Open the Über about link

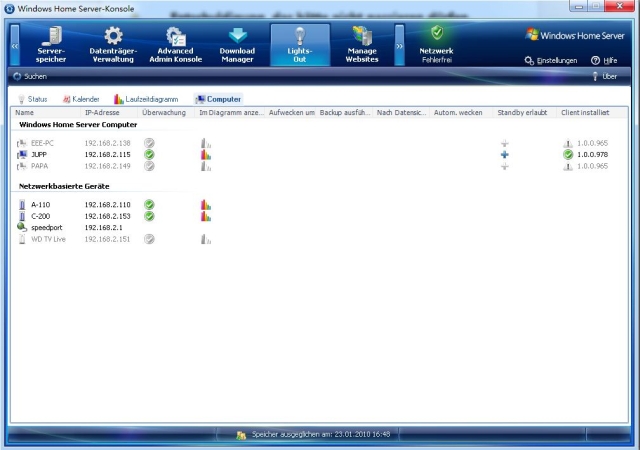coord(605,76)
